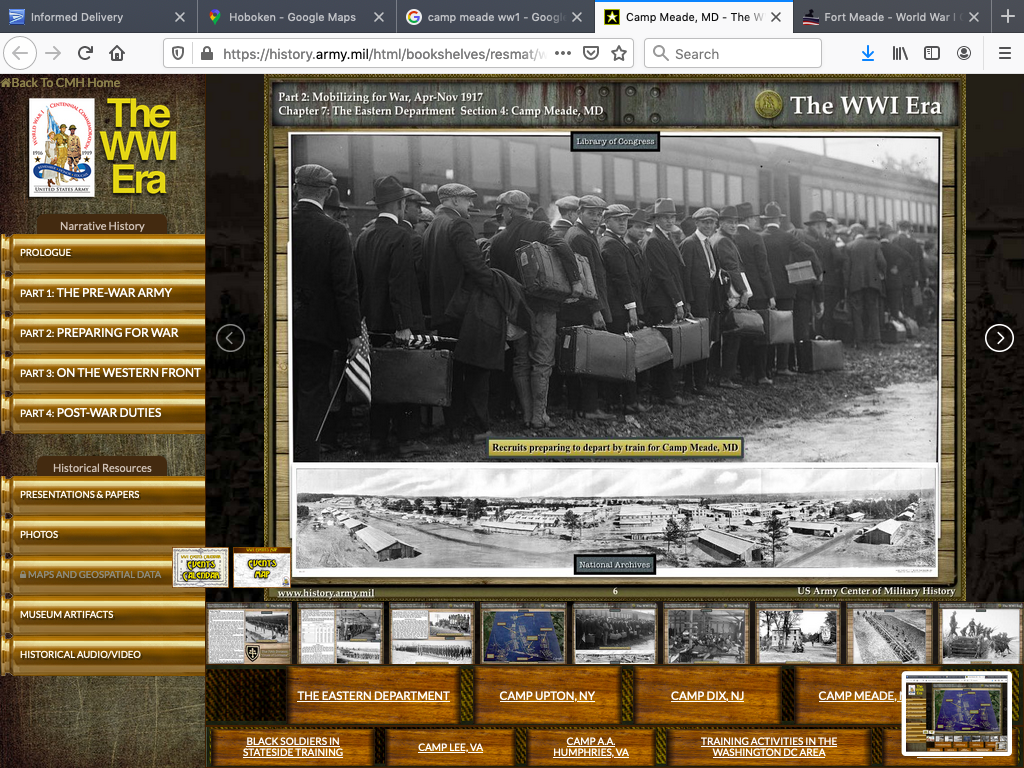Open the Camp Upton, NY link
Viewport: 1024px width, 768px height.
tap(547, 696)
